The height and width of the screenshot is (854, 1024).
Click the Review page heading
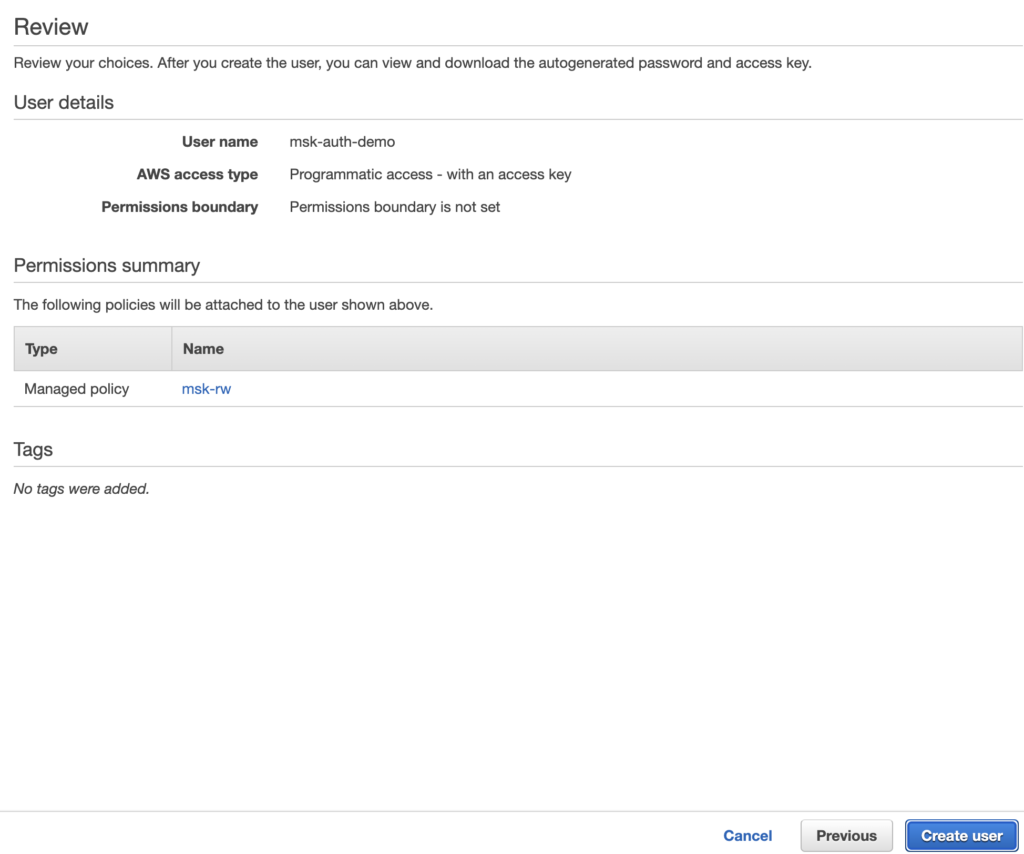[x=51, y=27]
